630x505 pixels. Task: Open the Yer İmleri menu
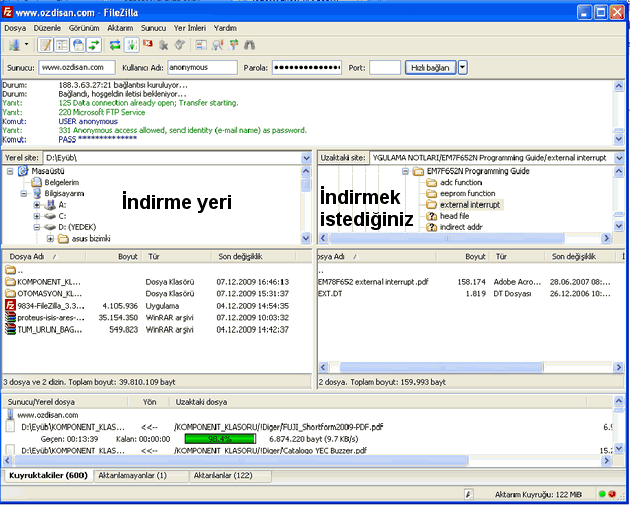point(190,28)
